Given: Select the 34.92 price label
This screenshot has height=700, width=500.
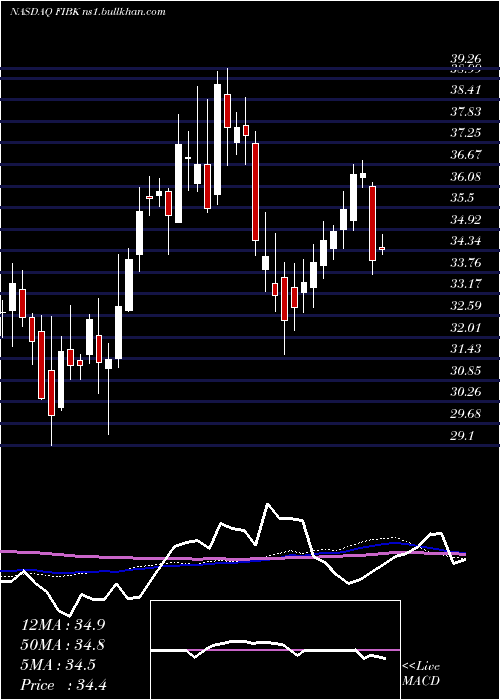Looking at the screenshot, I should coord(465,219).
